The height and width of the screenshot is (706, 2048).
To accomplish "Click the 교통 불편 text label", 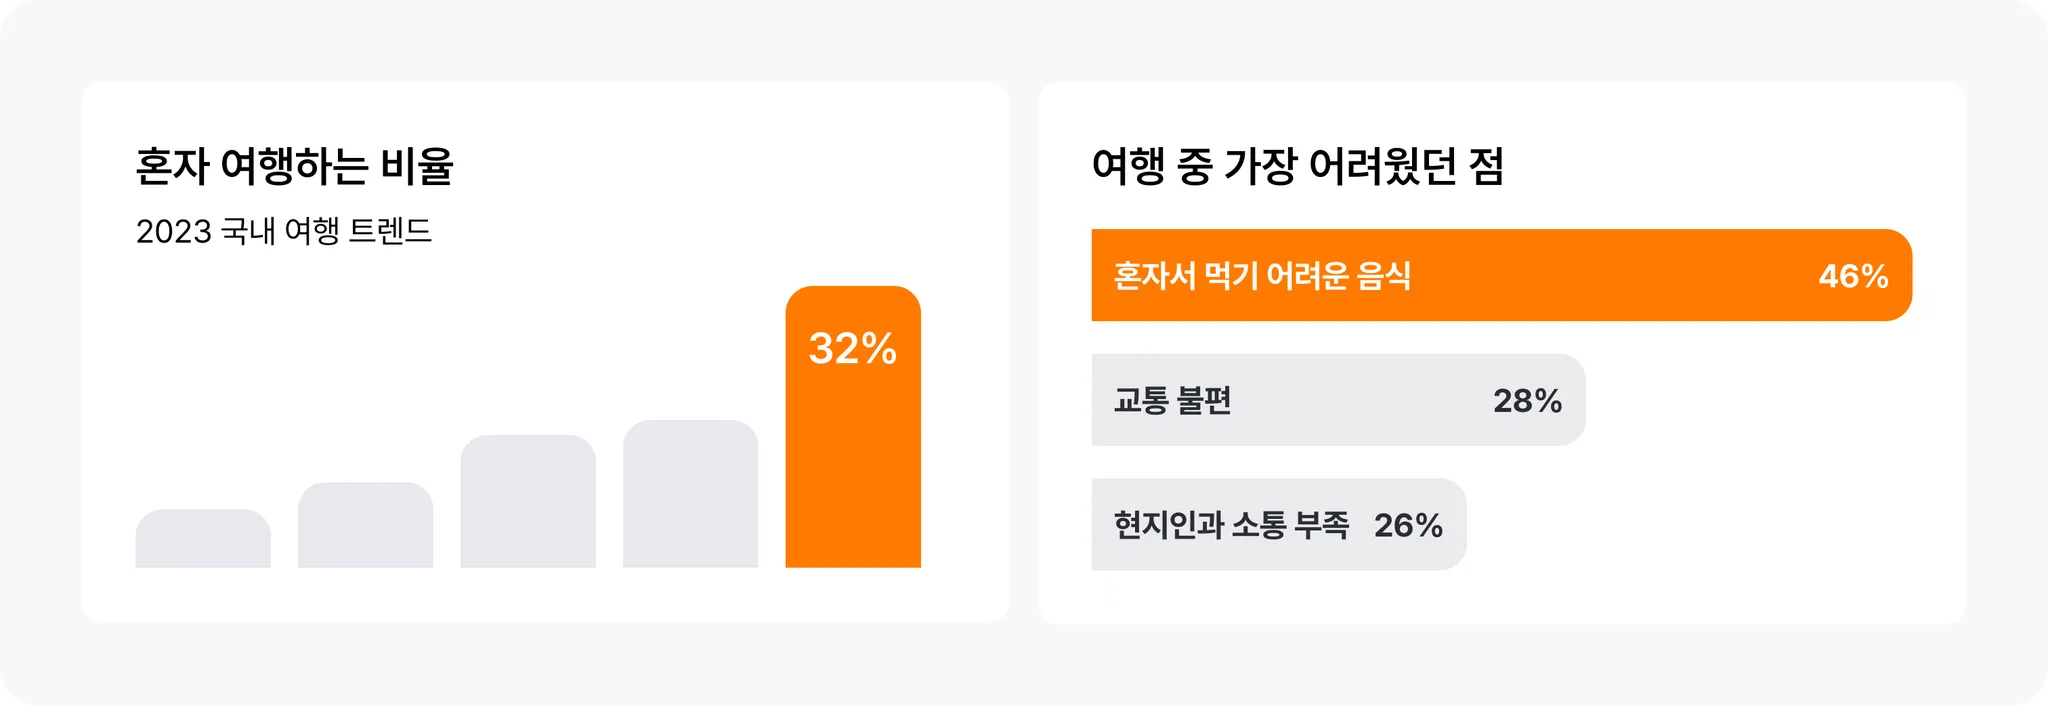I will (1173, 400).
